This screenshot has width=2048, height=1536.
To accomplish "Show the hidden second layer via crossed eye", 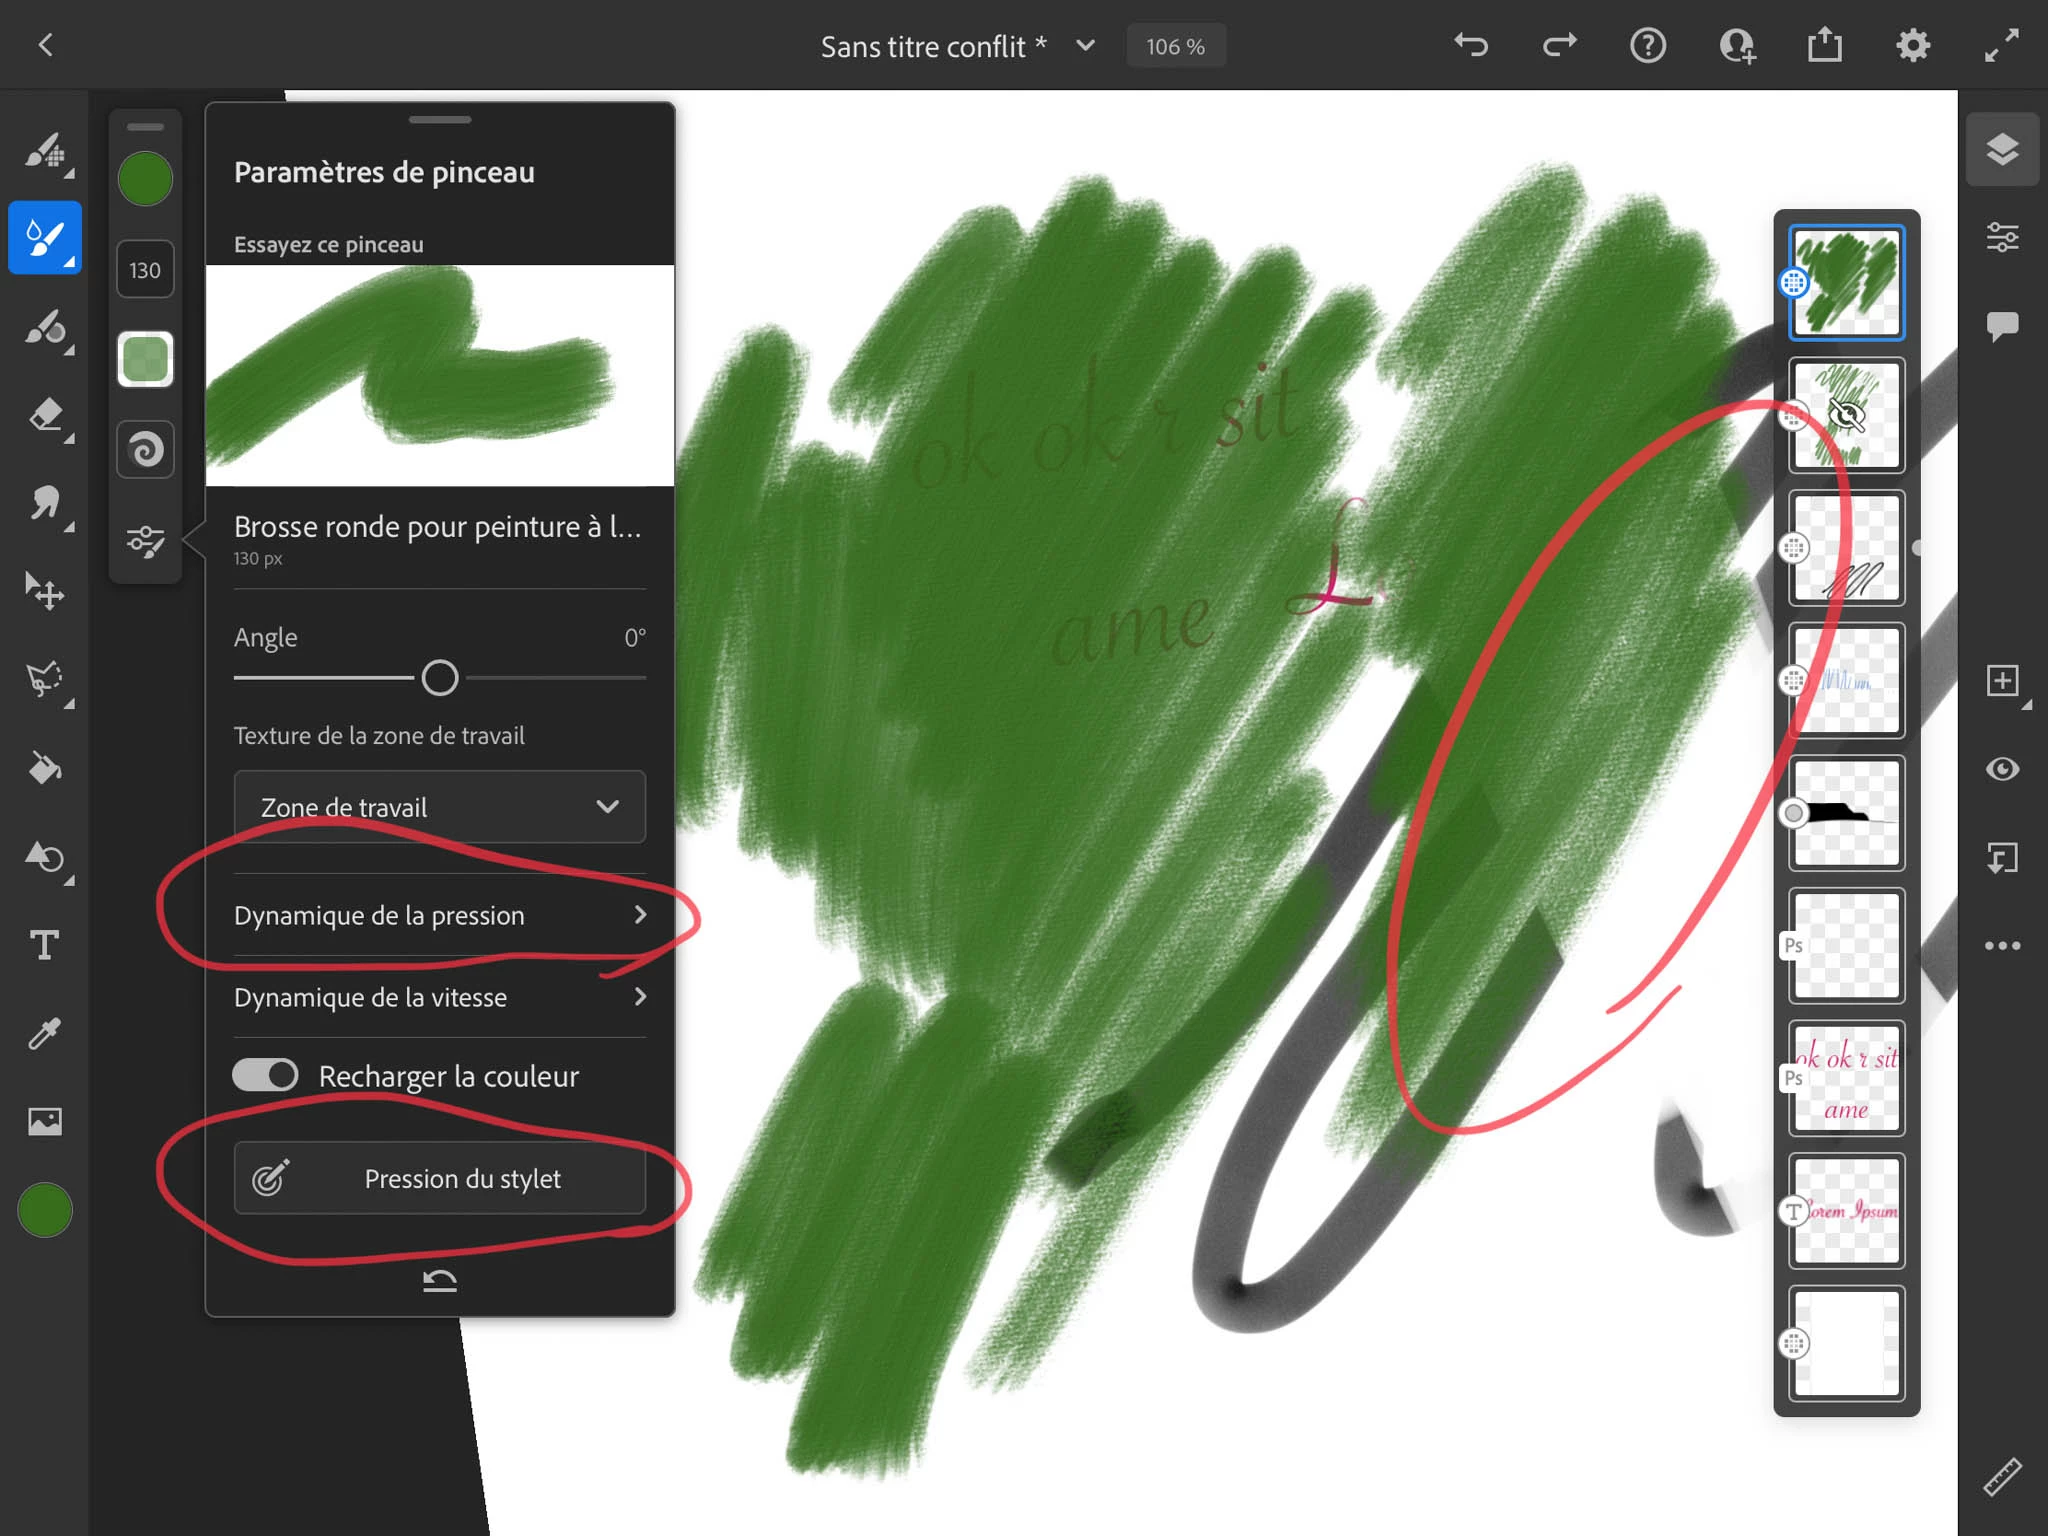I will click(x=1846, y=415).
